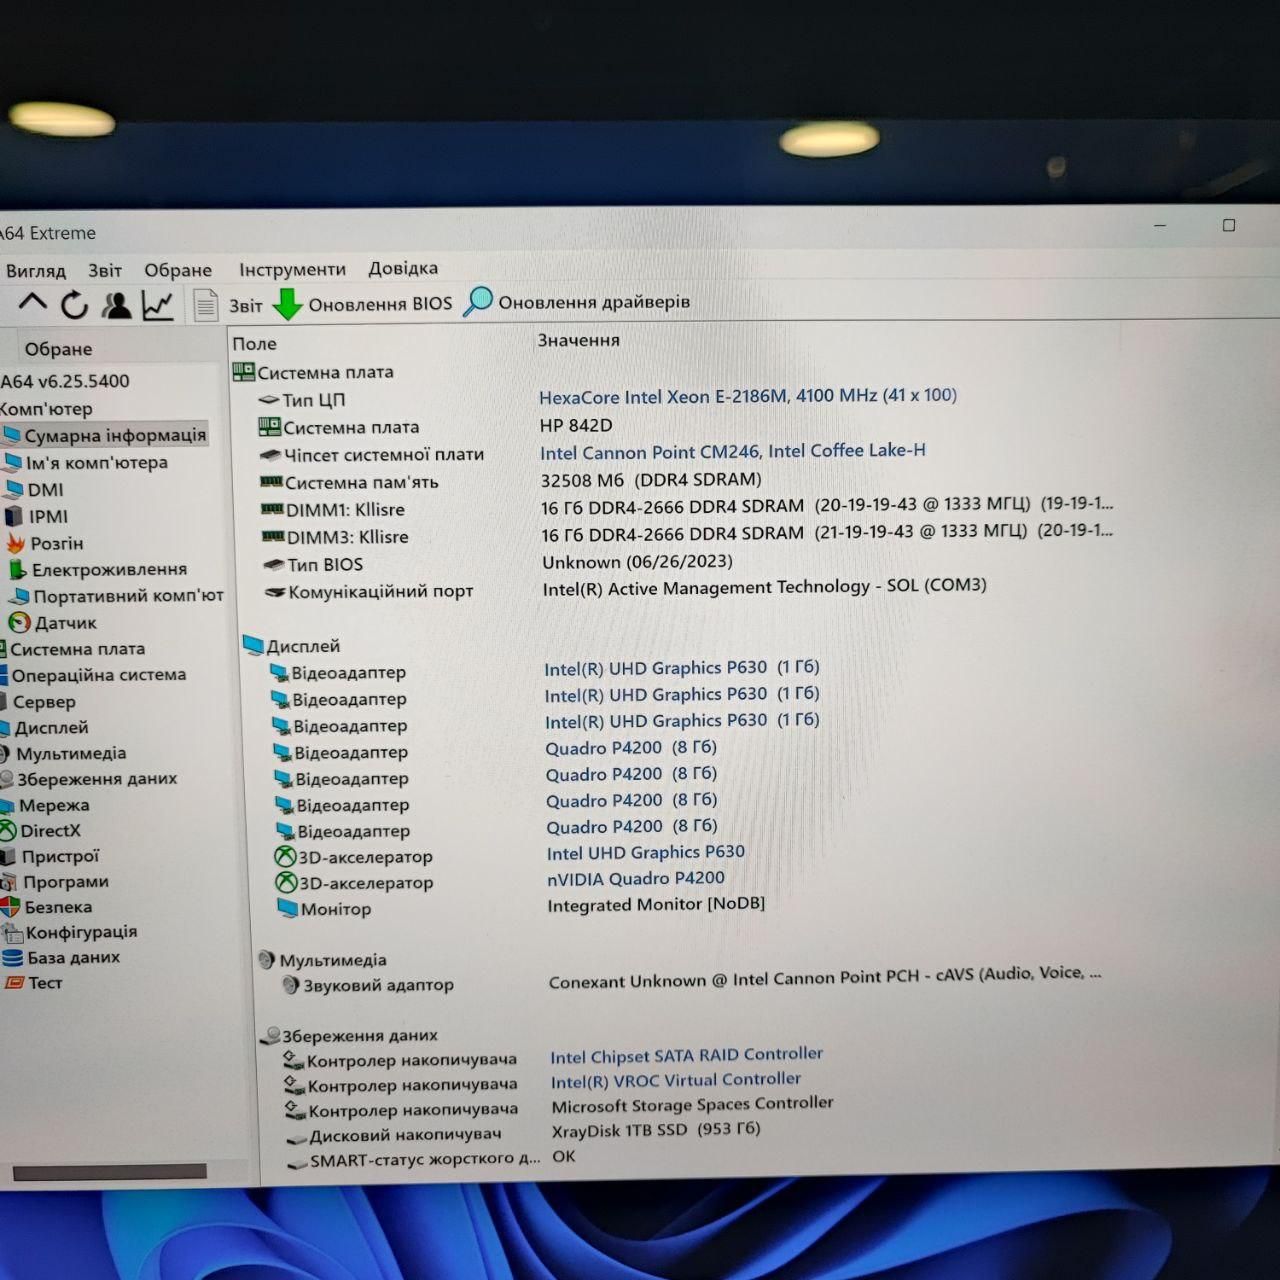Open the graph chart toolbar icon
1280x1280 pixels.
[158, 304]
